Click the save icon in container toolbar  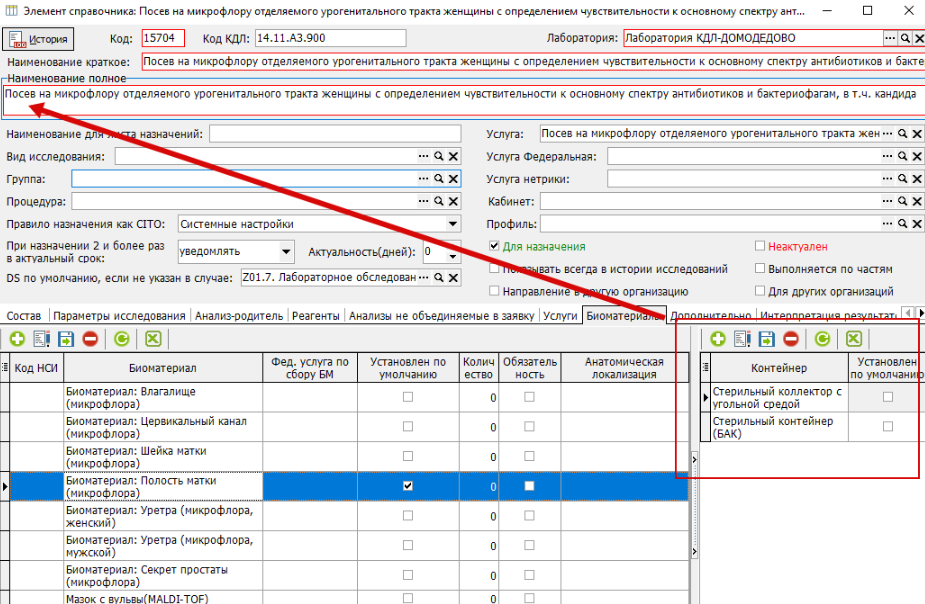pos(766,339)
